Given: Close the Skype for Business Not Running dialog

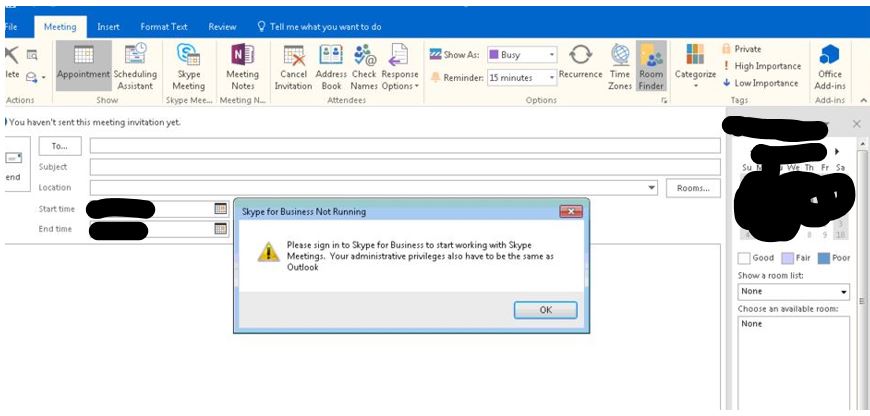Looking at the screenshot, I should pos(571,211).
